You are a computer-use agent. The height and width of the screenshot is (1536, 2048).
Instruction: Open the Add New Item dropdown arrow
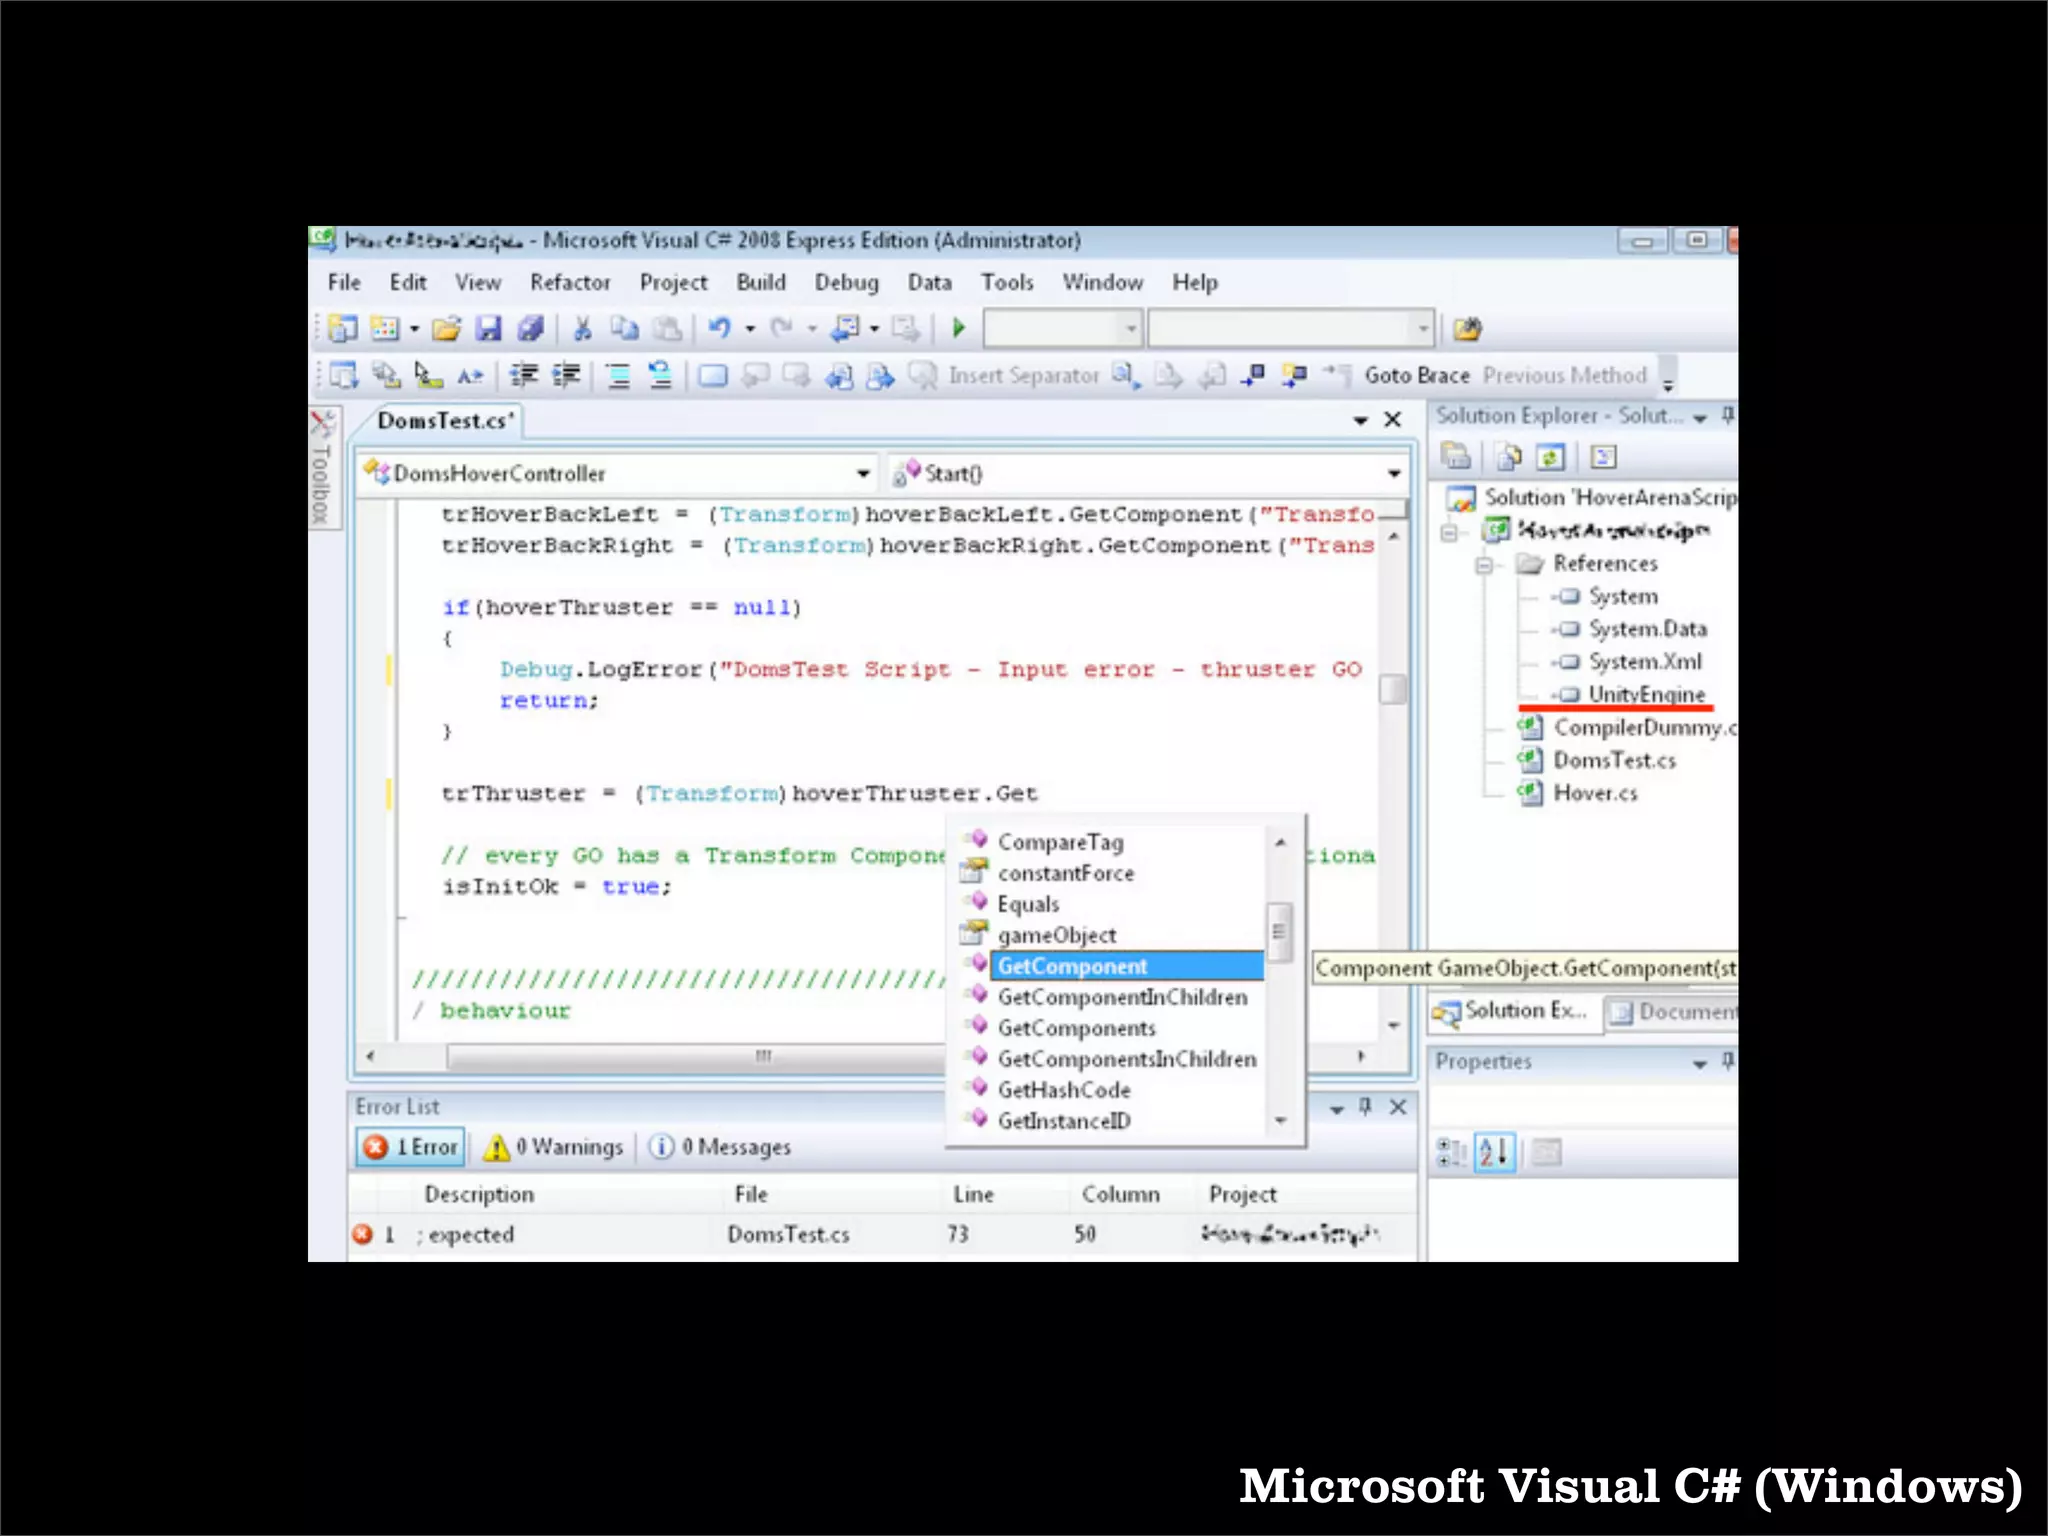tap(414, 328)
